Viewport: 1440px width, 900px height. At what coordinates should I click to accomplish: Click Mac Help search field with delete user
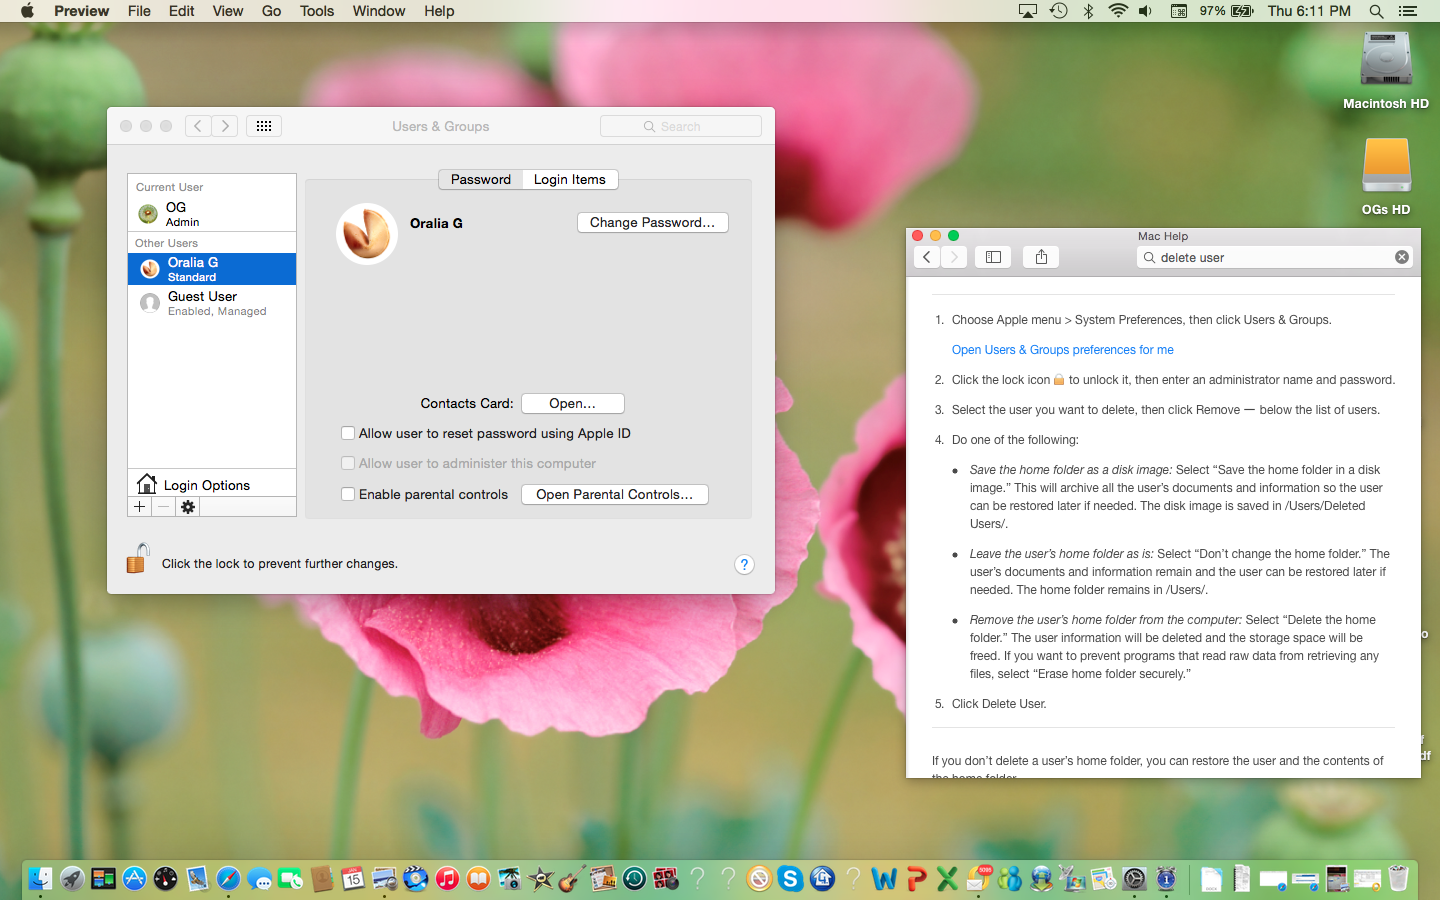(1275, 257)
